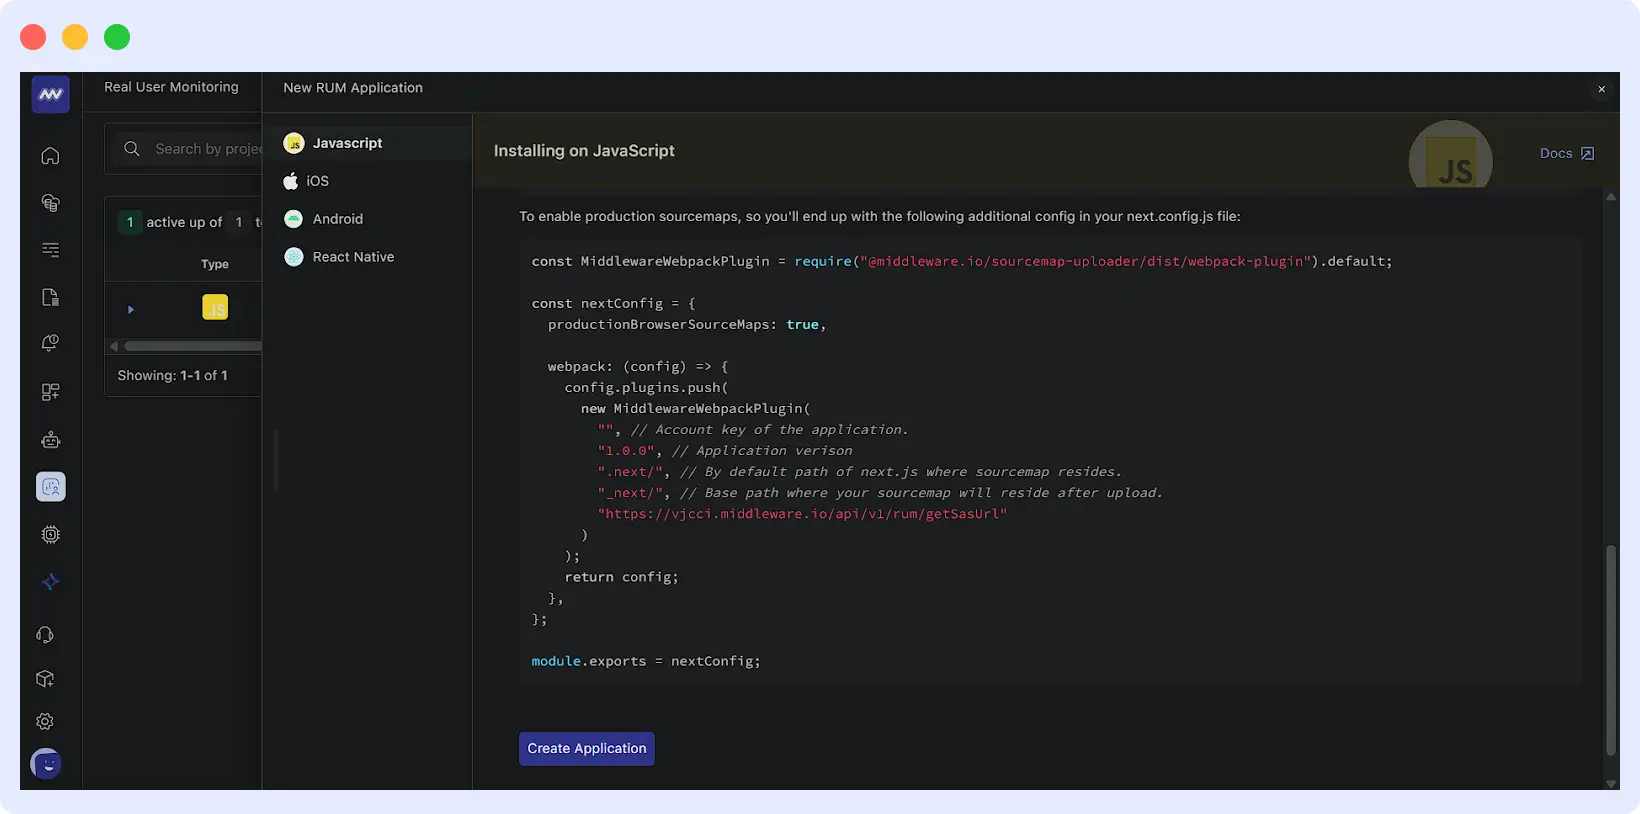The height and width of the screenshot is (814, 1640).
Task: Open the document file icon in the sidebar
Action: (x=50, y=297)
